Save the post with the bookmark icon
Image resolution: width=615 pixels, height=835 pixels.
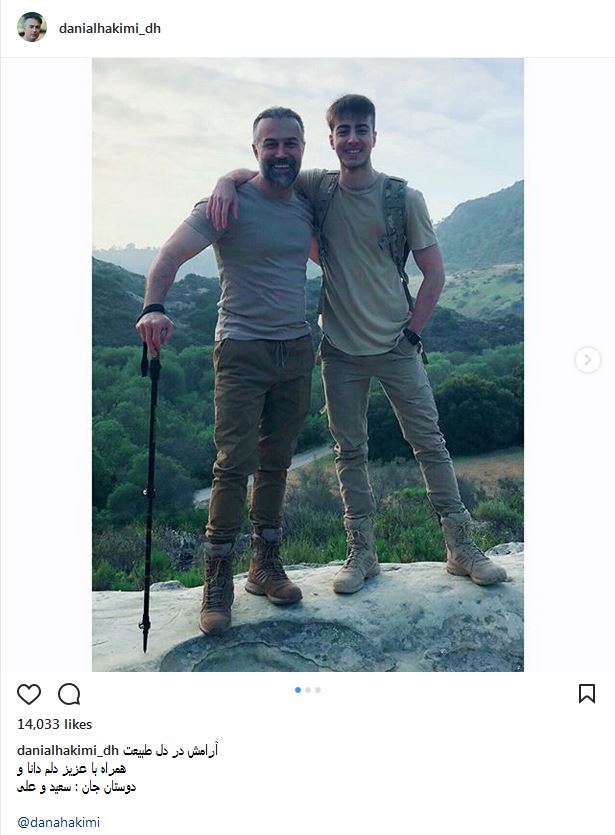point(587,694)
